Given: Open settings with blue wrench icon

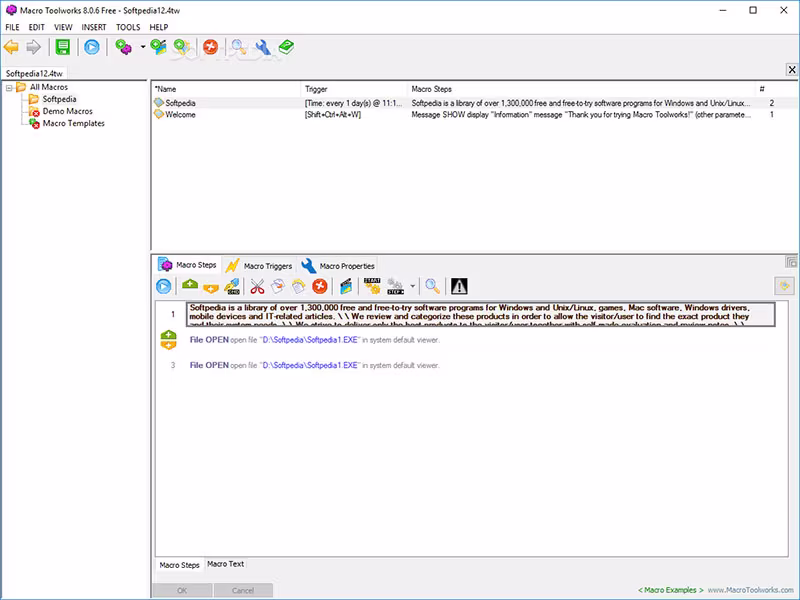Looking at the screenshot, I should point(263,47).
